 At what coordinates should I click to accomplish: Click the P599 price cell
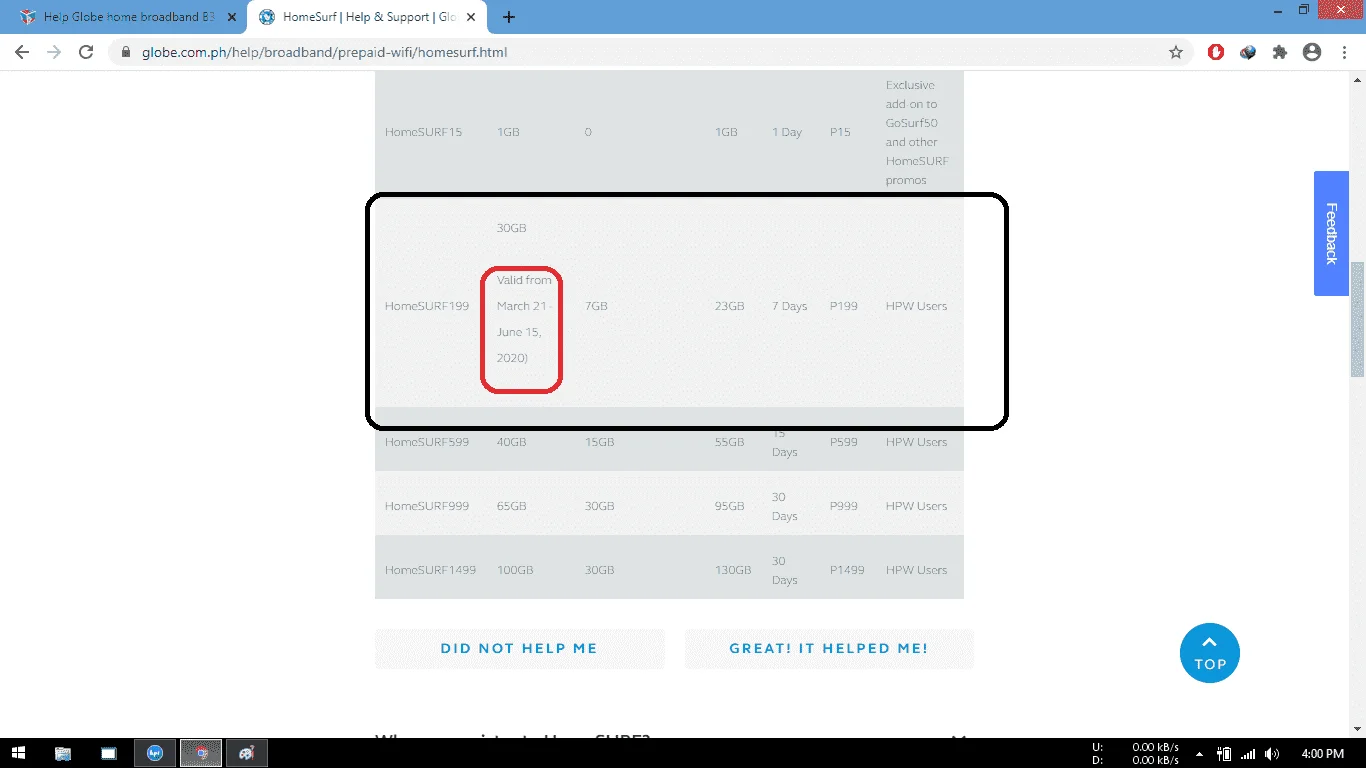point(844,442)
